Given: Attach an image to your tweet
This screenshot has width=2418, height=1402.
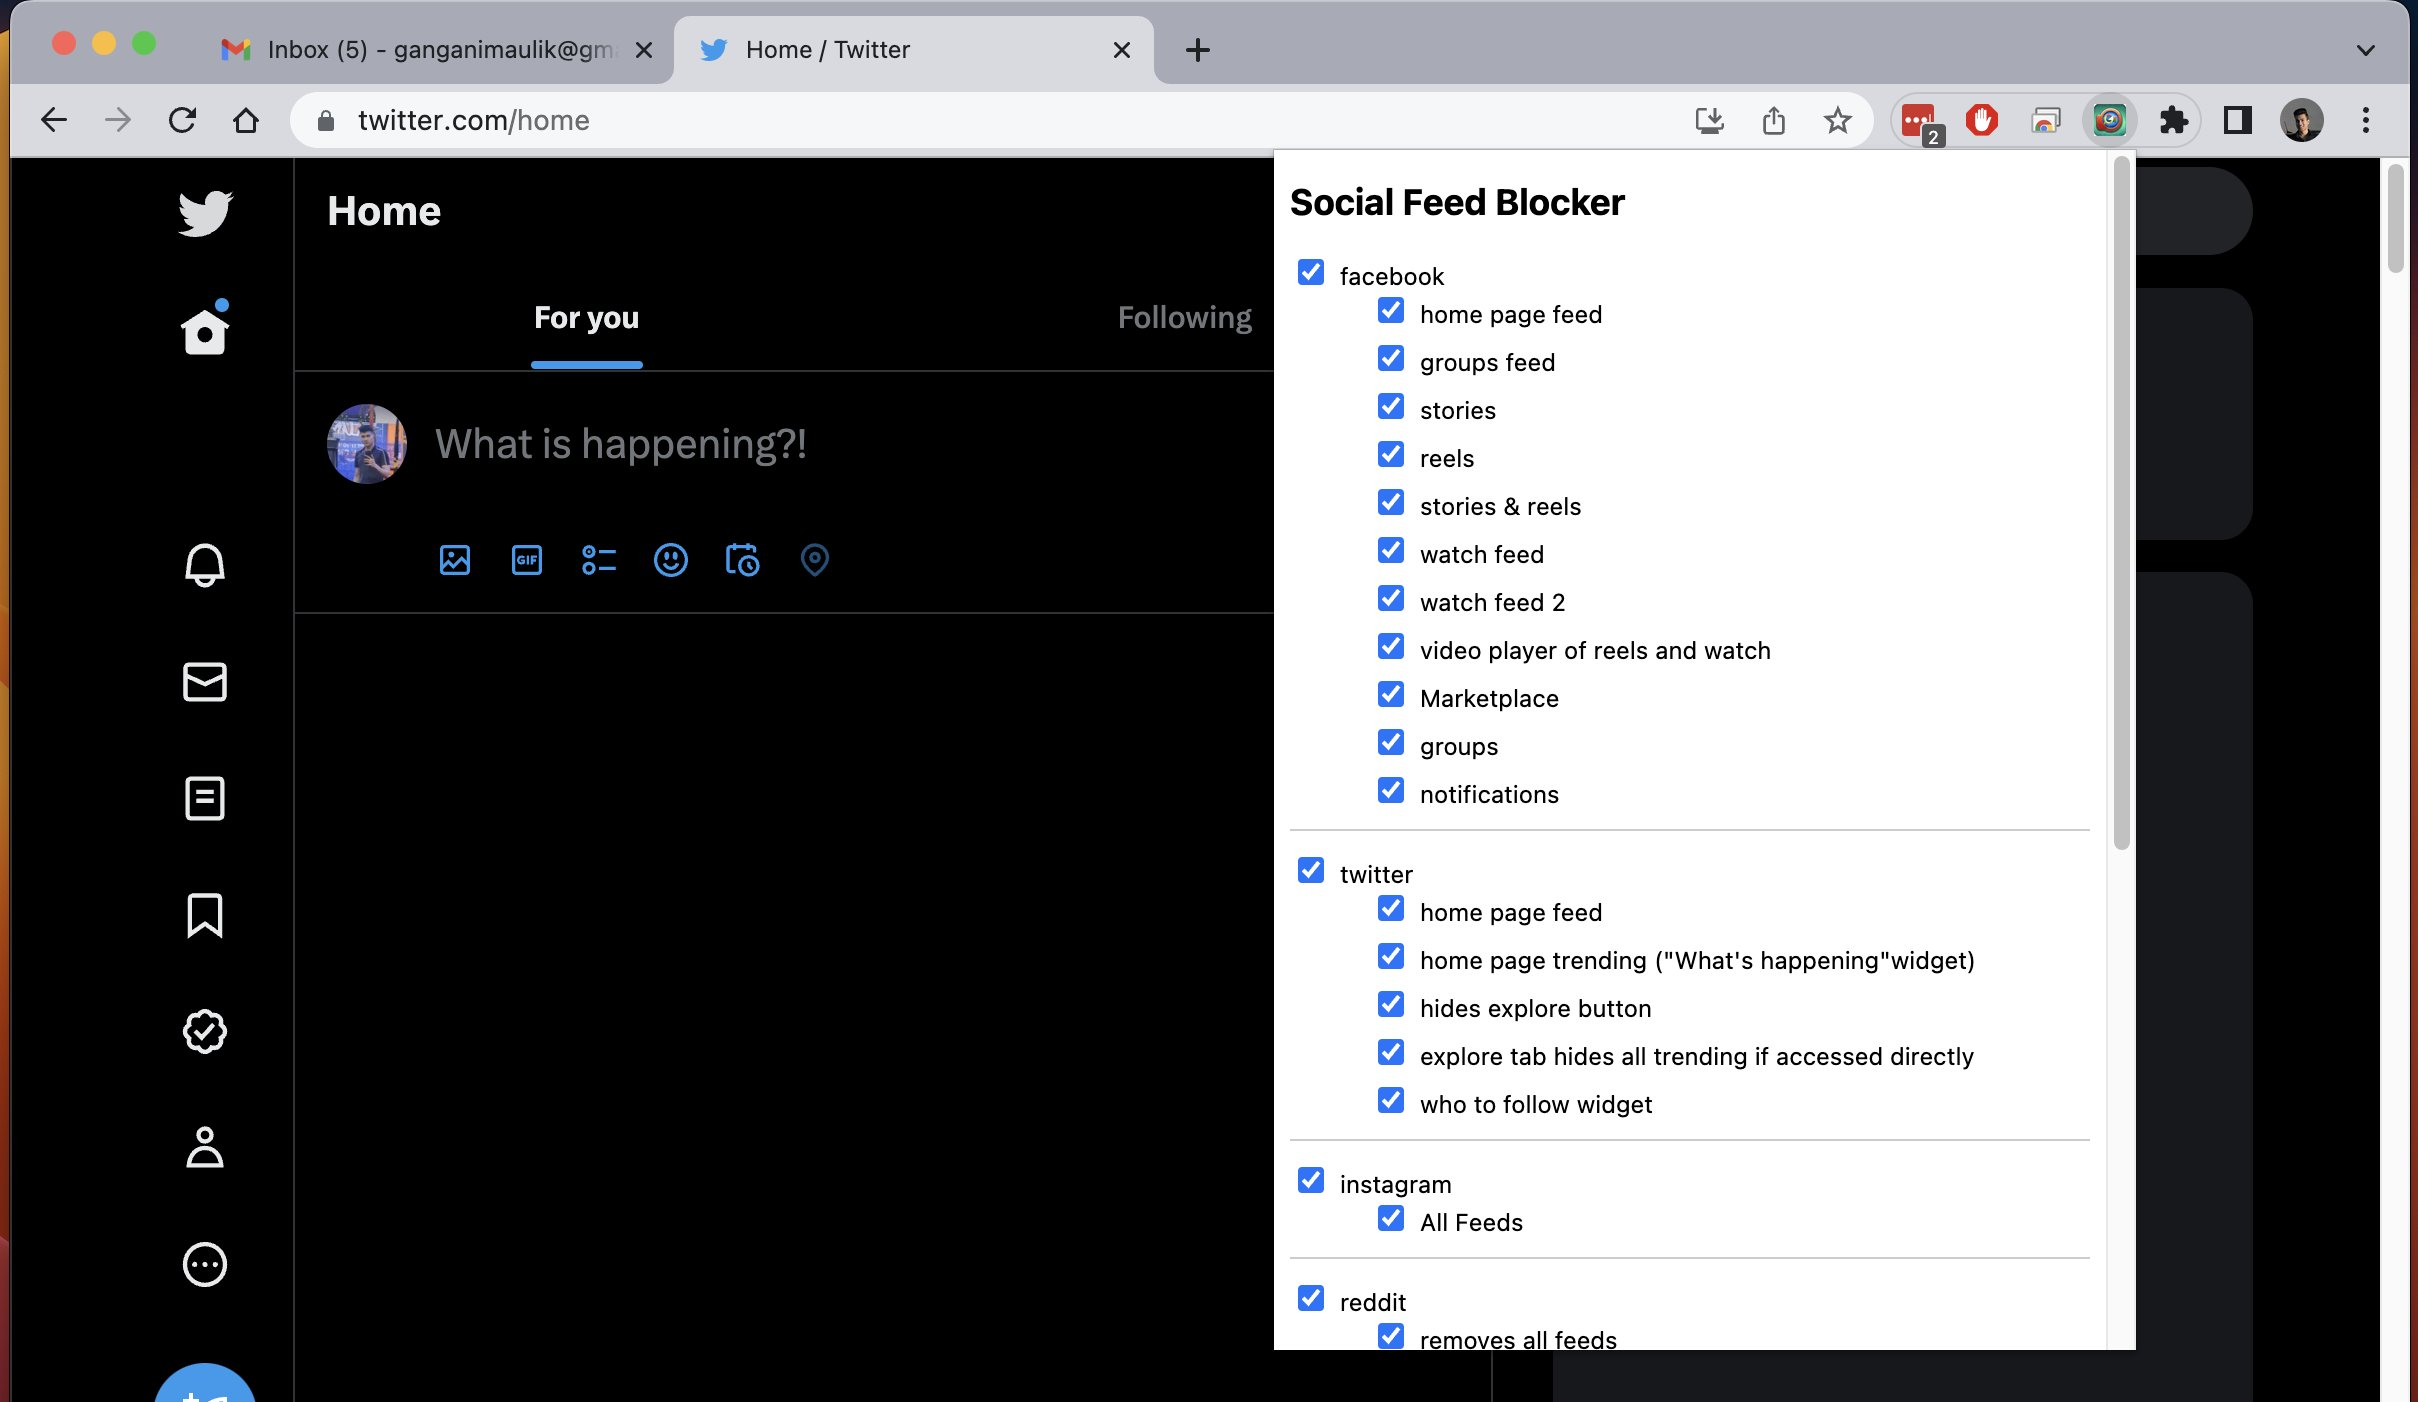Looking at the screenshot, I should click(x=454, y=560).
